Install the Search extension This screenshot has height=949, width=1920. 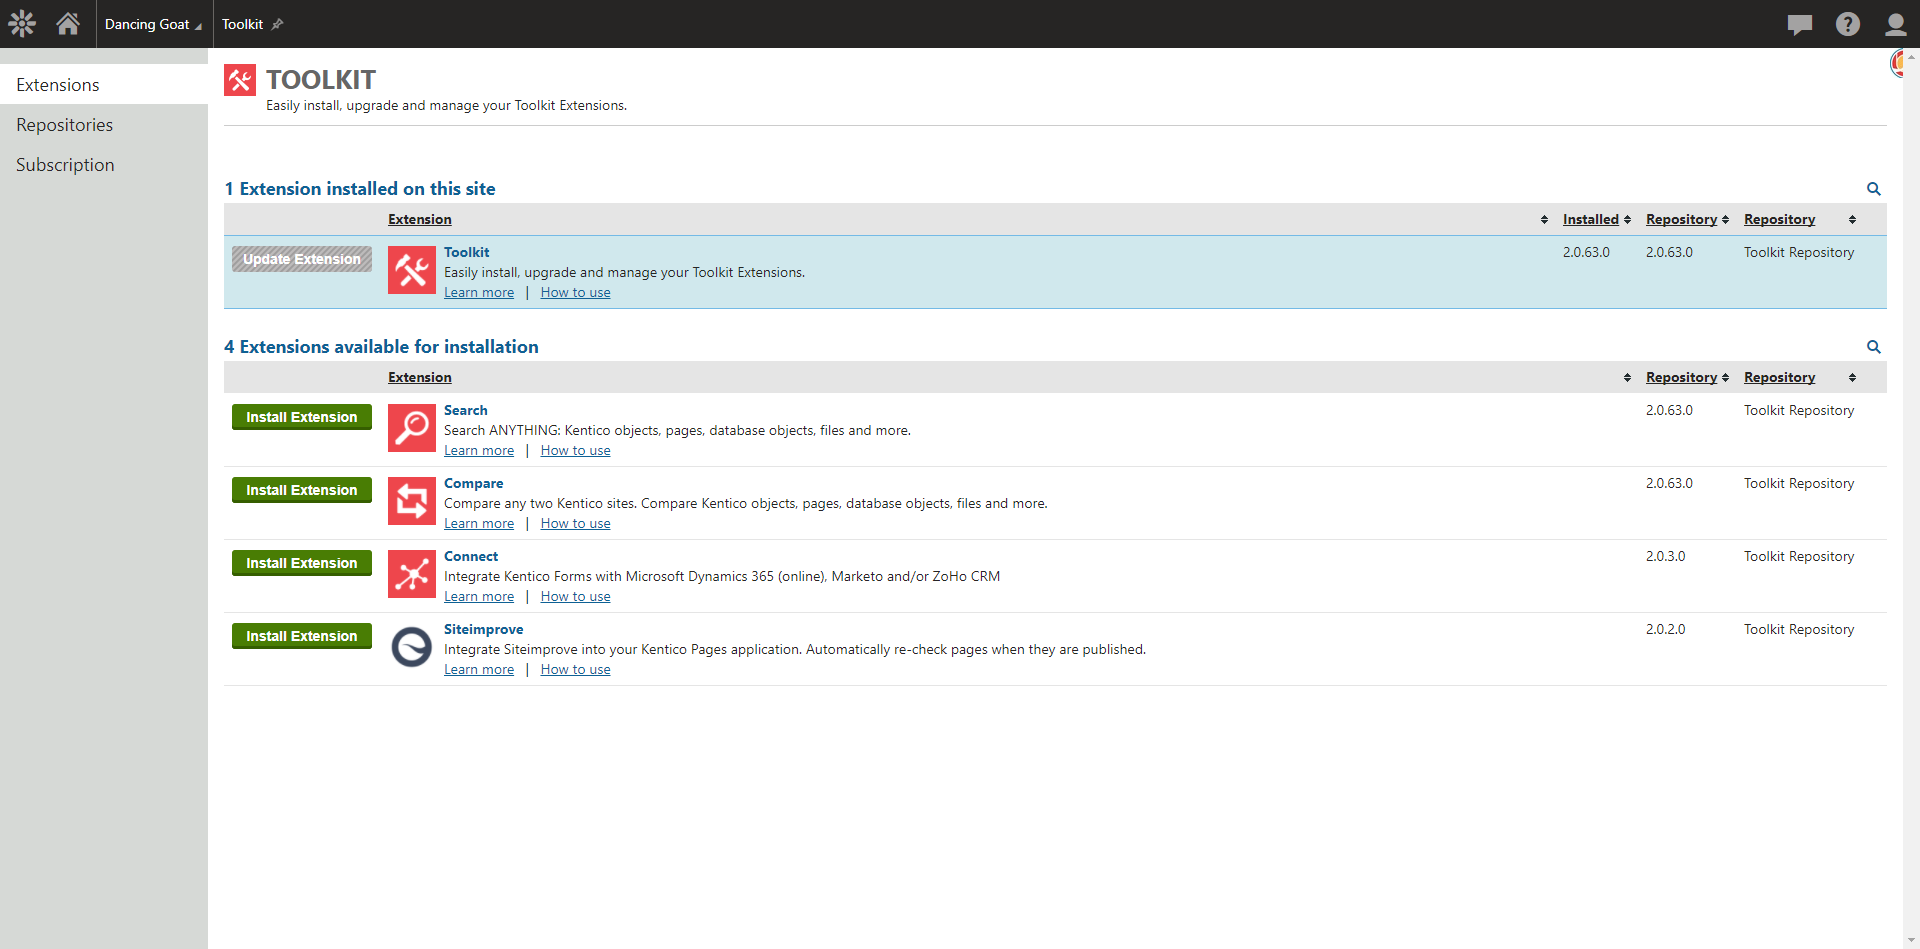coord(302,417)
